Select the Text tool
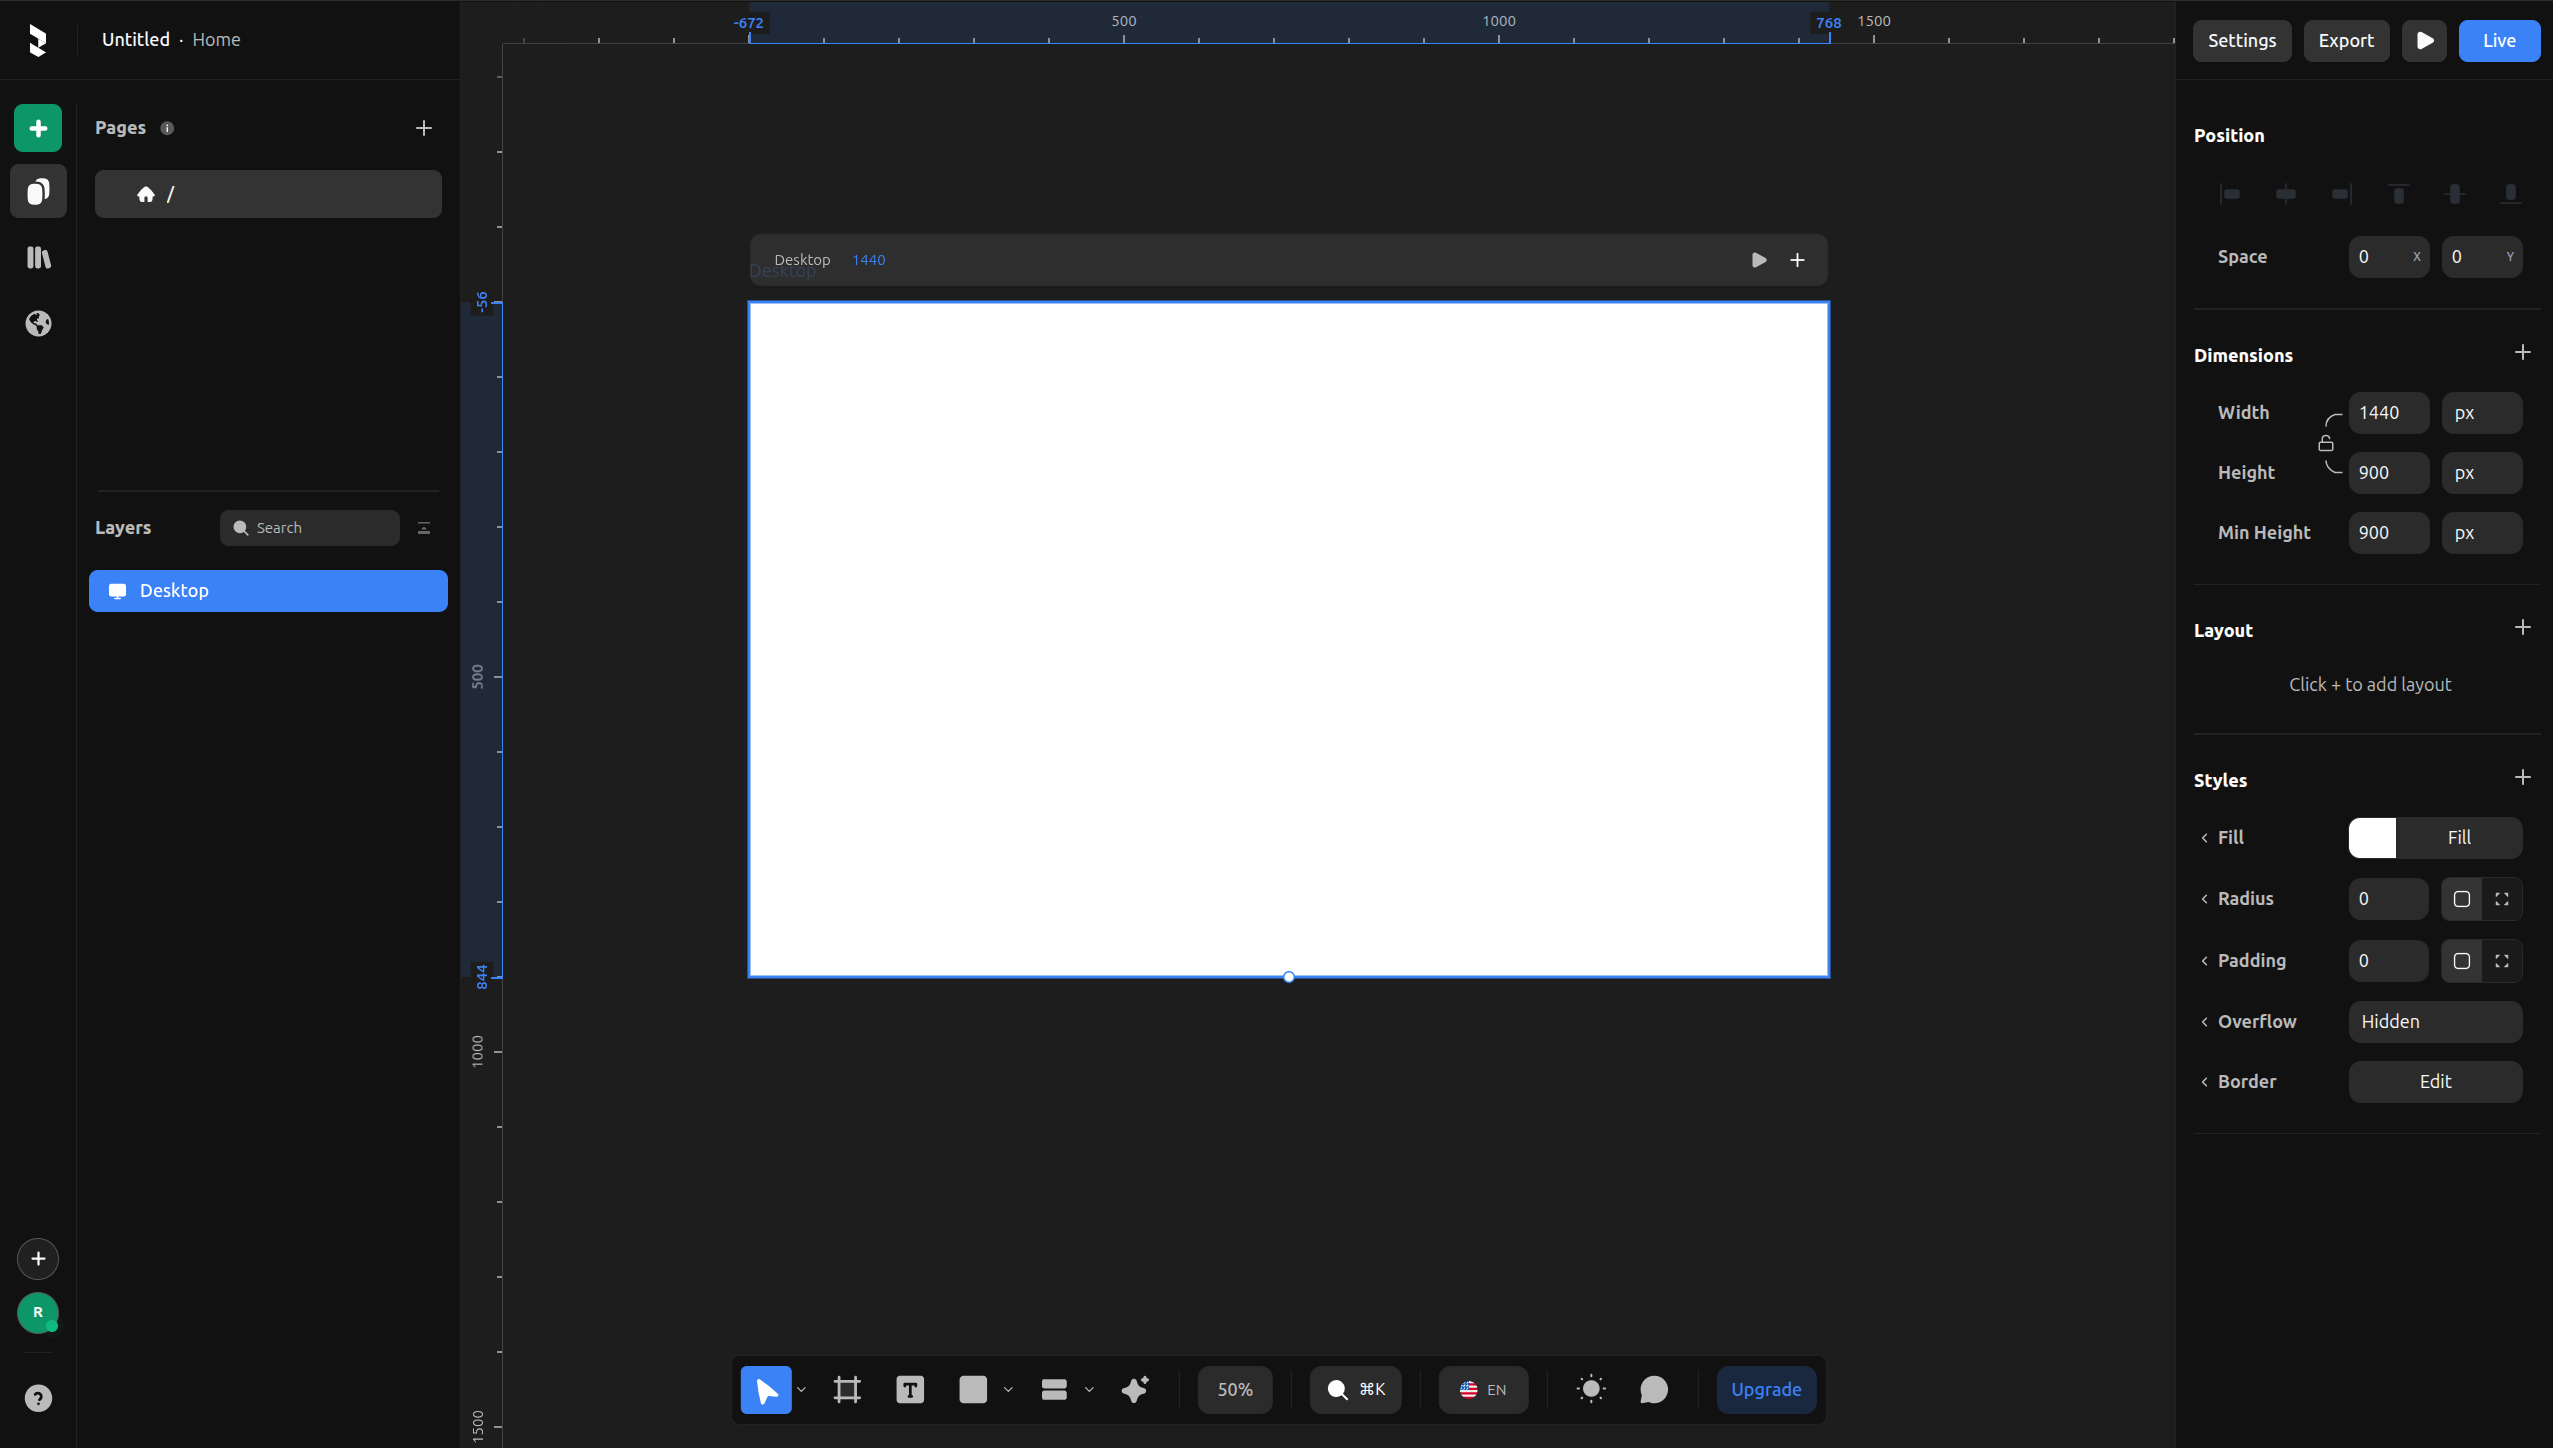2553x1448 pixels. click(x=910, y=1389)
